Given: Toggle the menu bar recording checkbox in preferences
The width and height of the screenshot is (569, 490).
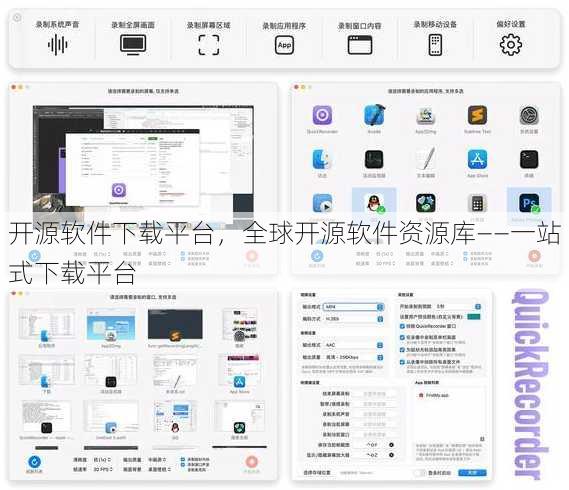Looking at the screenshot, I should tap(402, 338).
